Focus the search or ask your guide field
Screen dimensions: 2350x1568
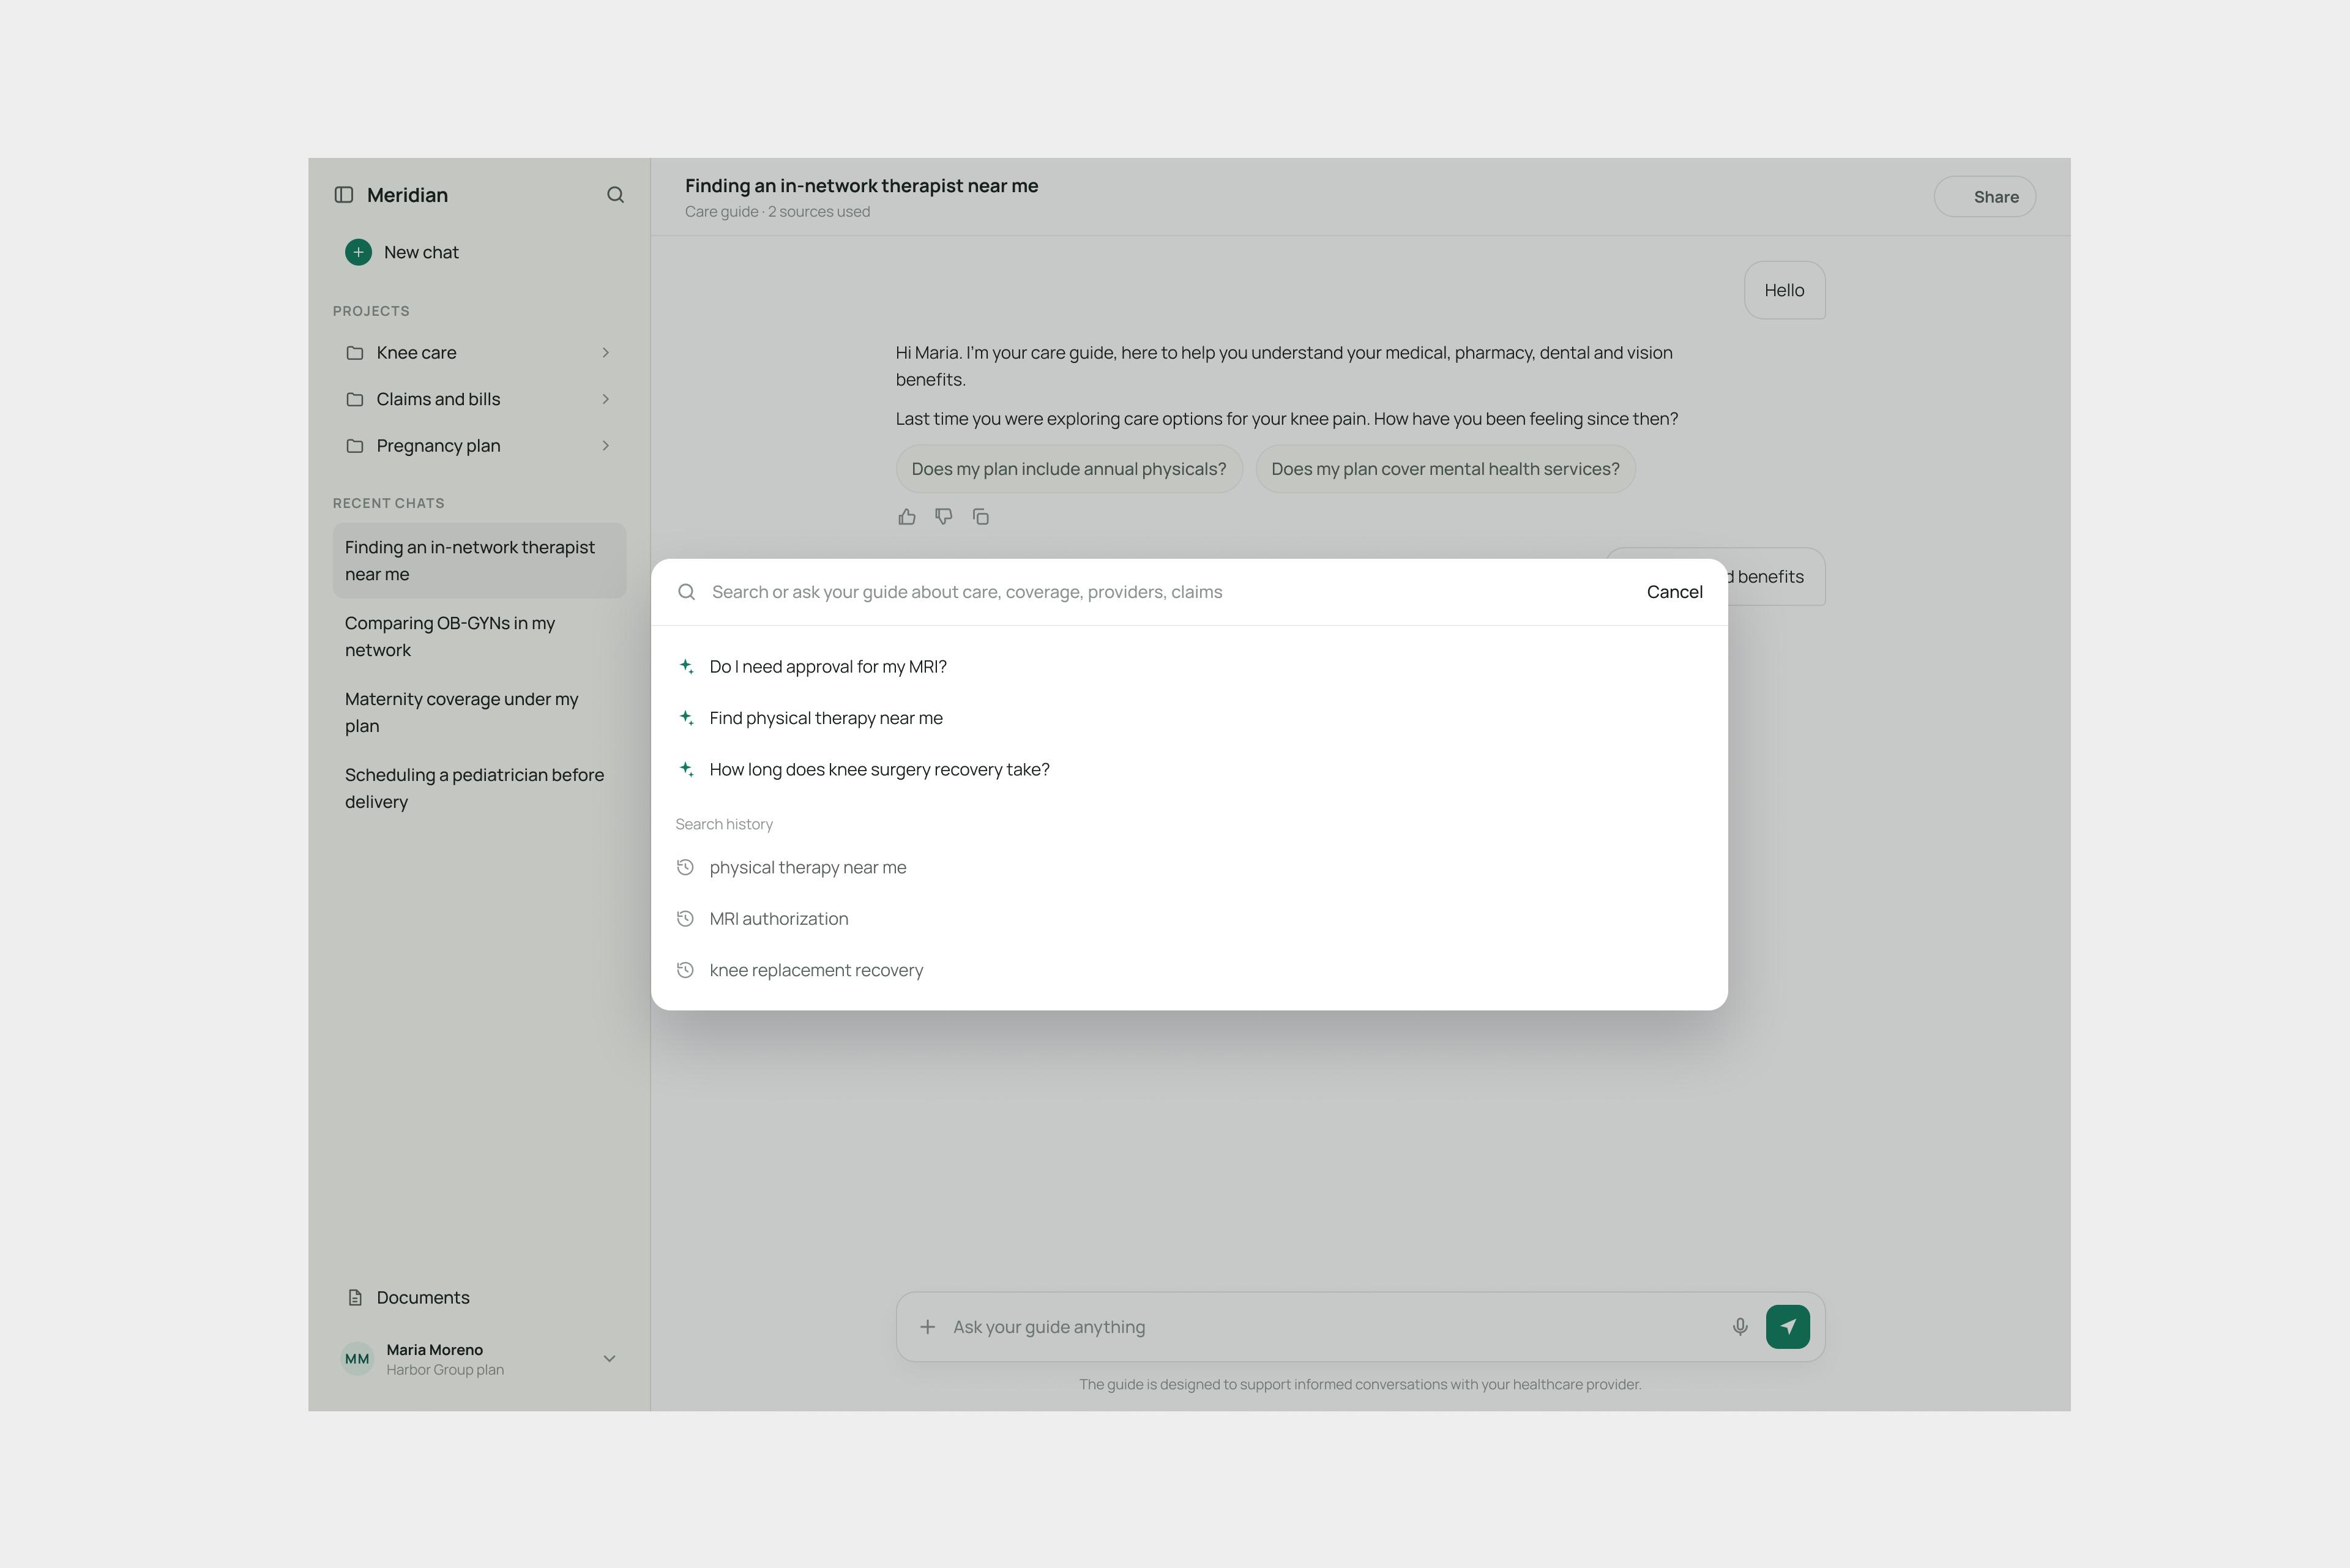tap(1167, 592)
